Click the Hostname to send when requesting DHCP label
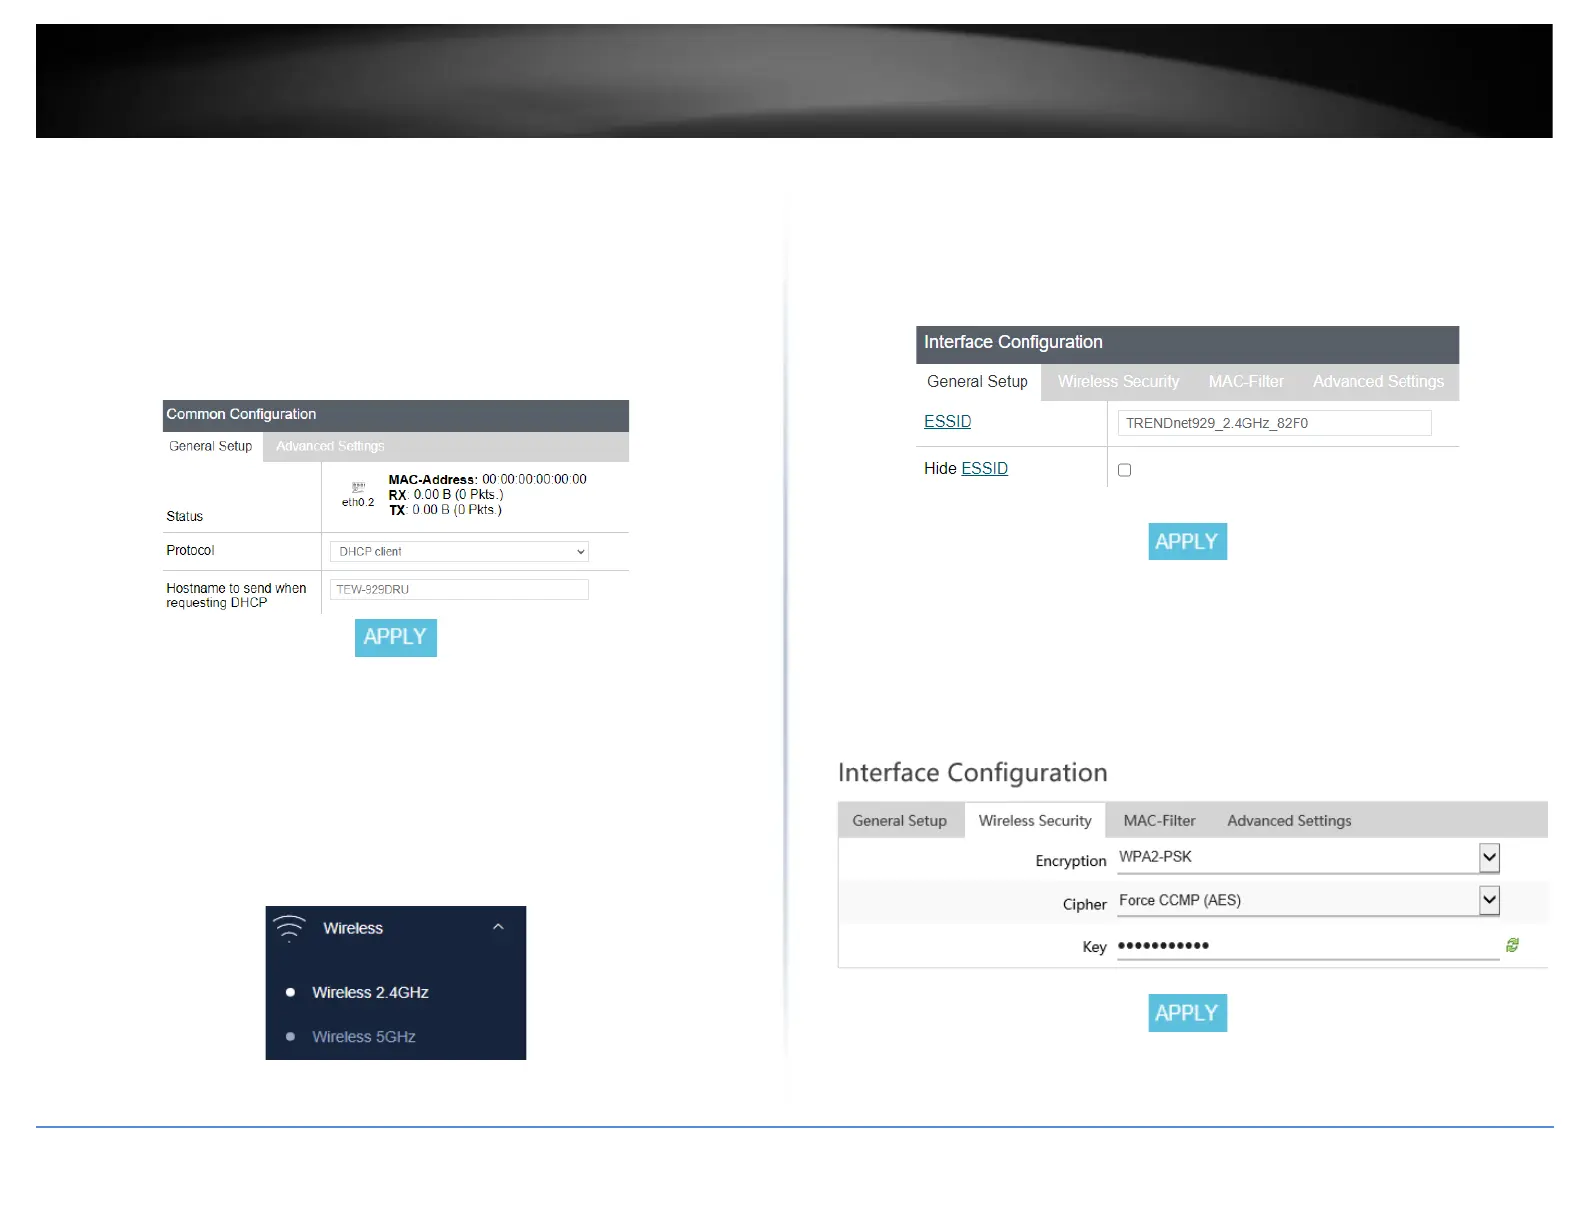This screenshot has width=1584, height=1224. [x=236, y=596]
